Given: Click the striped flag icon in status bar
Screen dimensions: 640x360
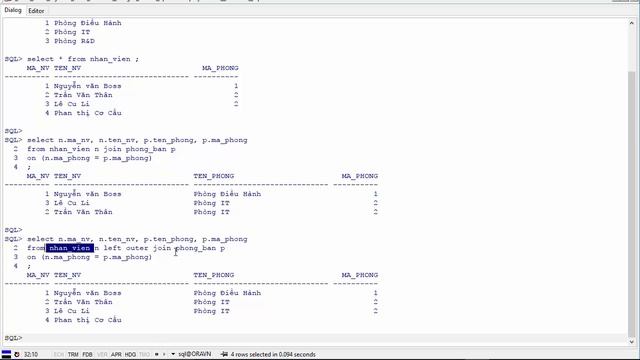Looking at the screenshot, I should pos(6,354).
